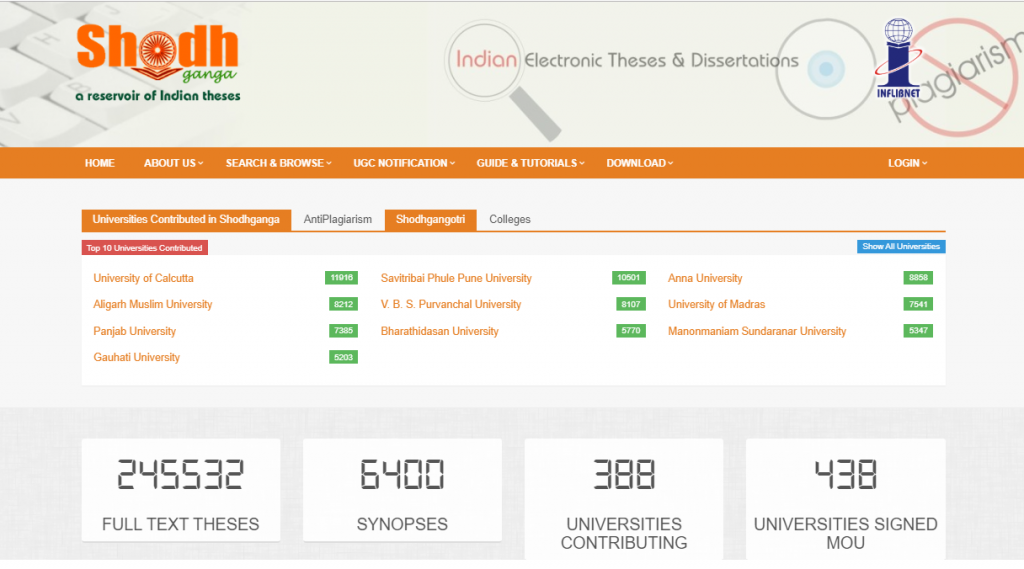Viewport: 1024px width, 569px height.
Task: Open Bharathidasan University link
Action: click(x=440, y=331)
